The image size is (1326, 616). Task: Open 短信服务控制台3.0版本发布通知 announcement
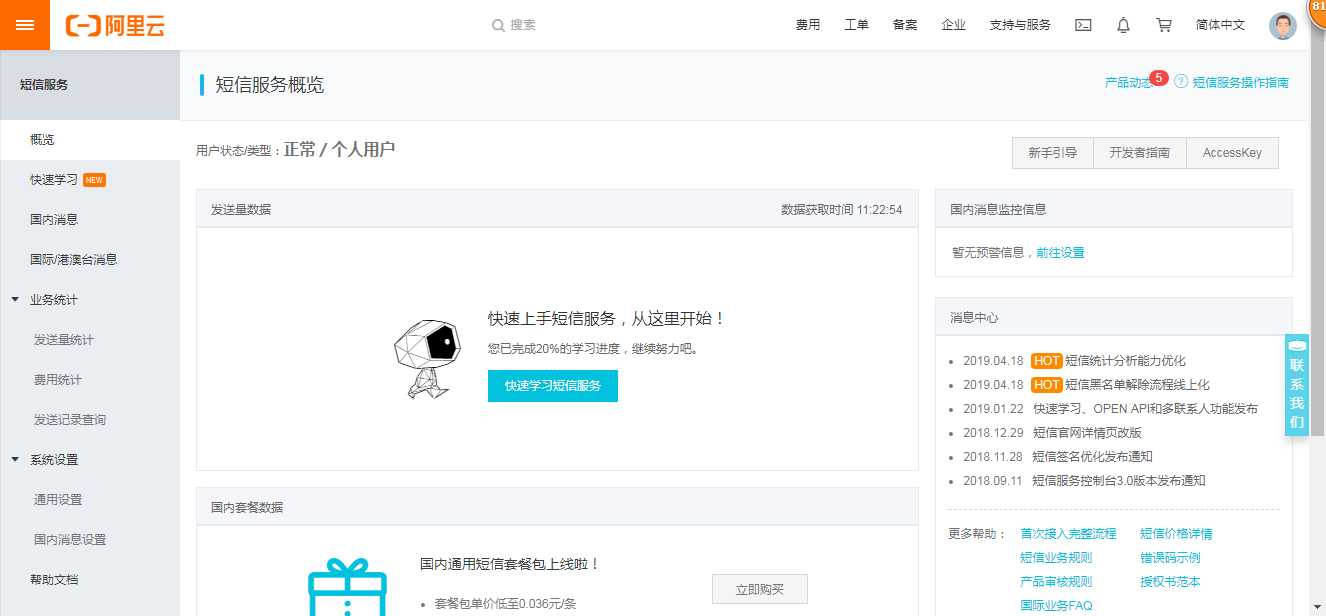coord(1119,481)
